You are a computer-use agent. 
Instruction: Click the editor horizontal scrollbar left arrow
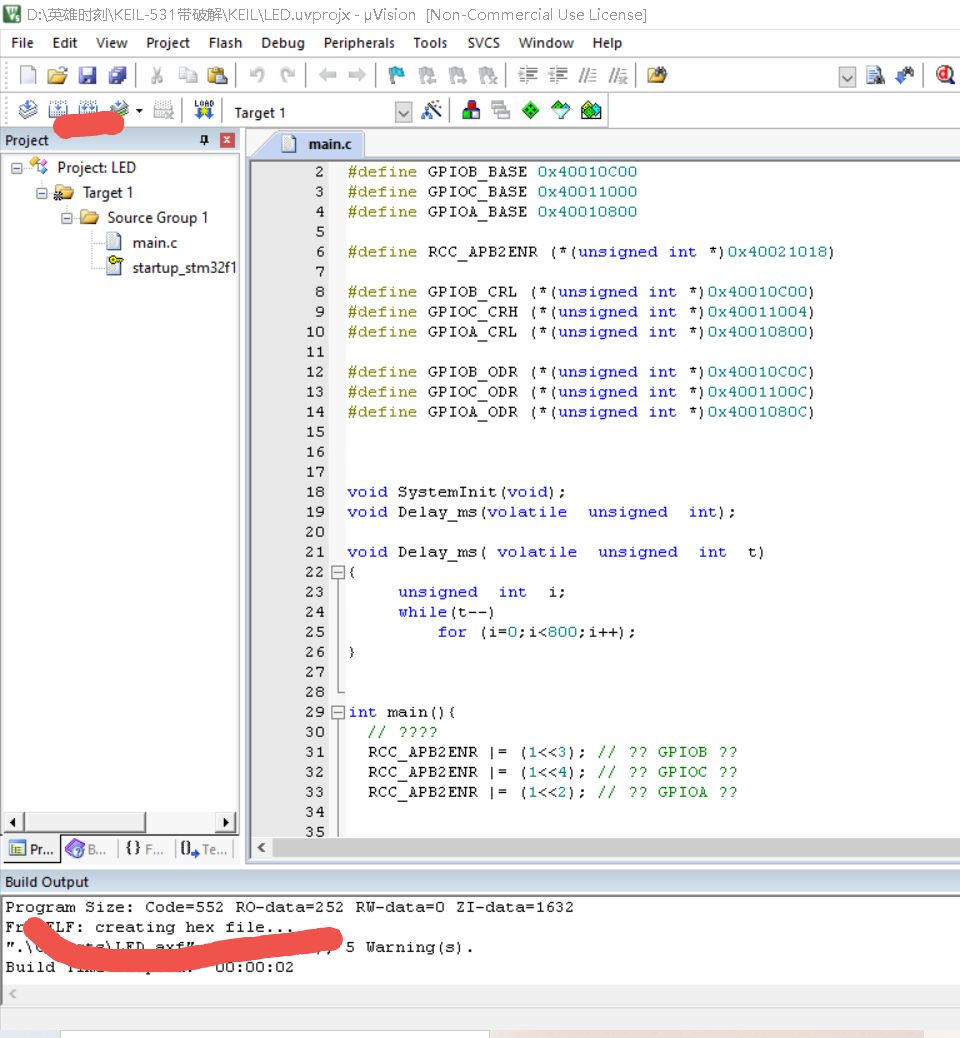click(x=262, y=847)
